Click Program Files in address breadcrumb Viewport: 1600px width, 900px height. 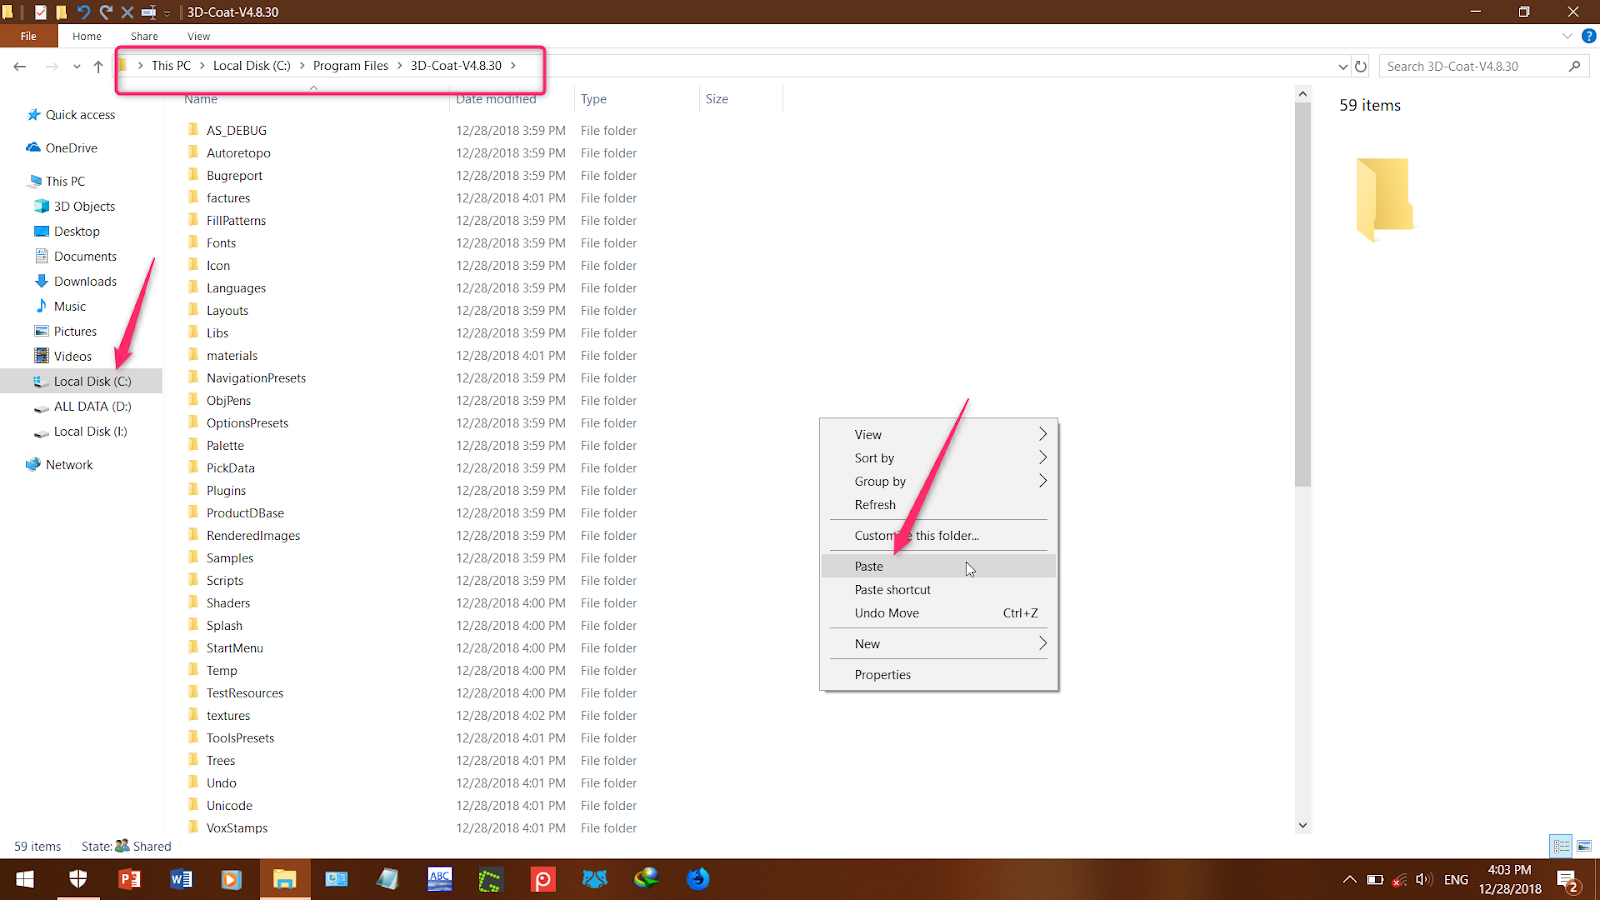[350, 66]
